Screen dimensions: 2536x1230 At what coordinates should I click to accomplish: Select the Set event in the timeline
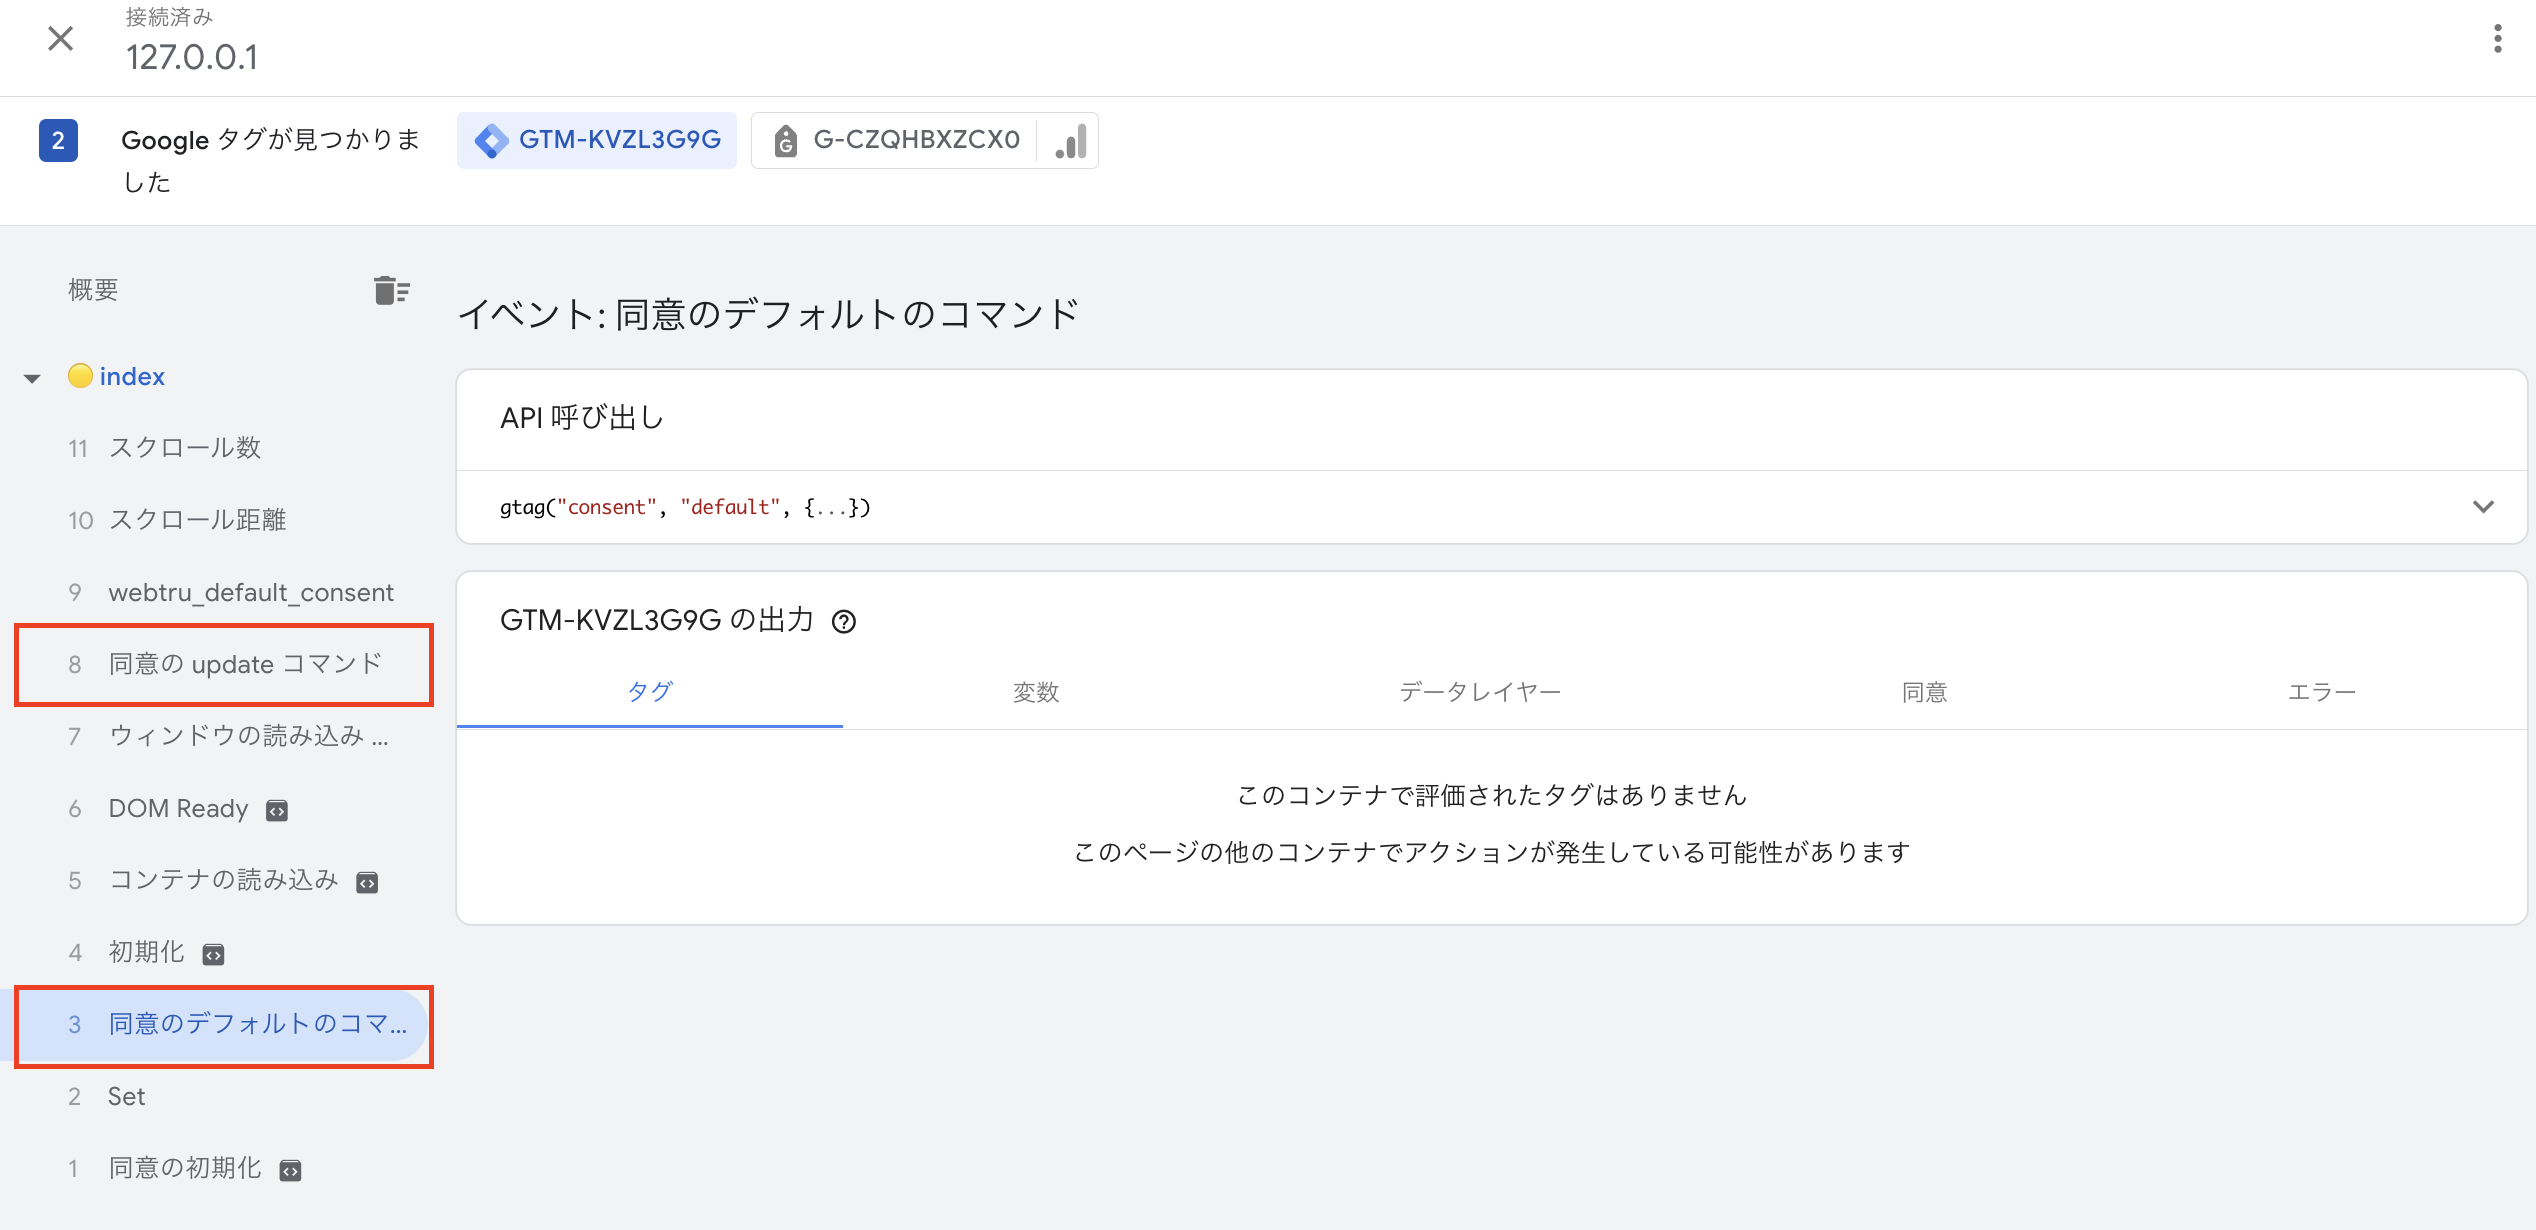pos(126,1096)
